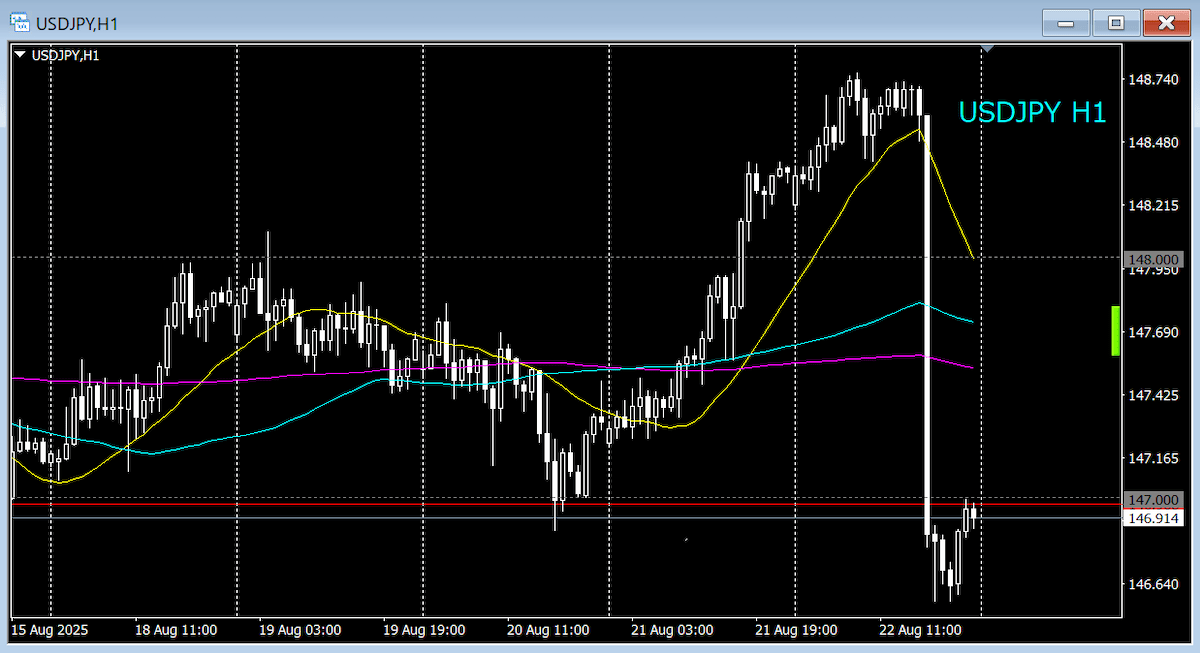The height and width of the screenshot is (653, 1200).
Task: Minimize the USDJPY,H1 chart window
Action: pyautogui.click(x=1065, y=22)
